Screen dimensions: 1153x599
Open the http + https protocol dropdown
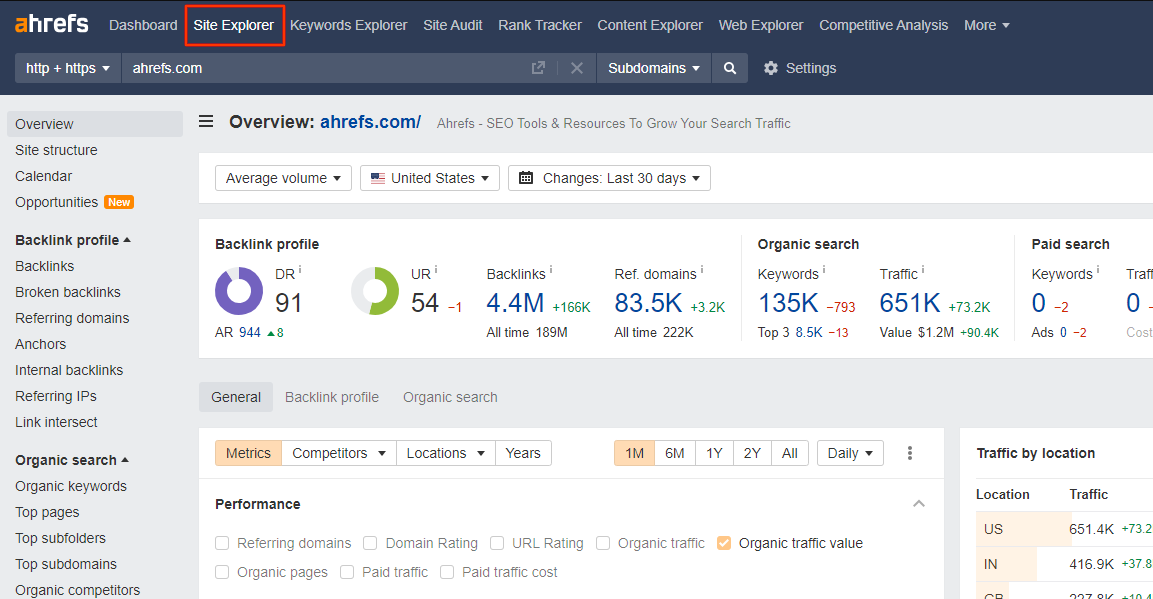(x=68, y=68)
